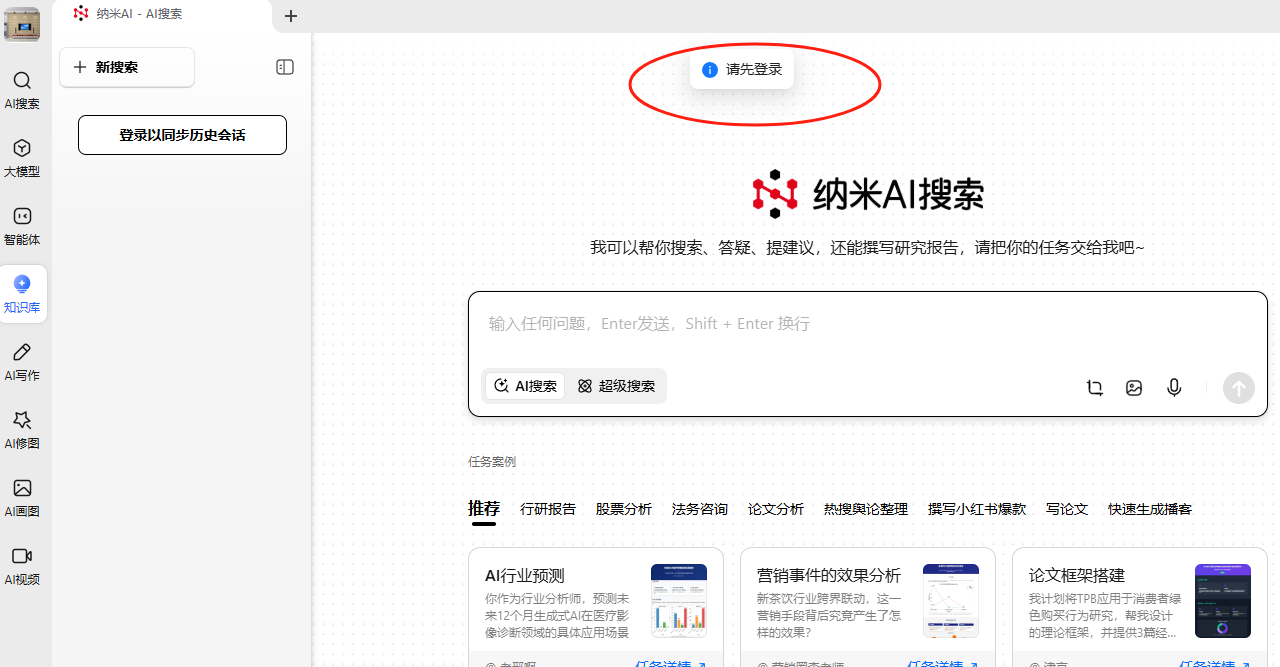
Task: Select the 写论文 tab
Action: (1067, 509)
